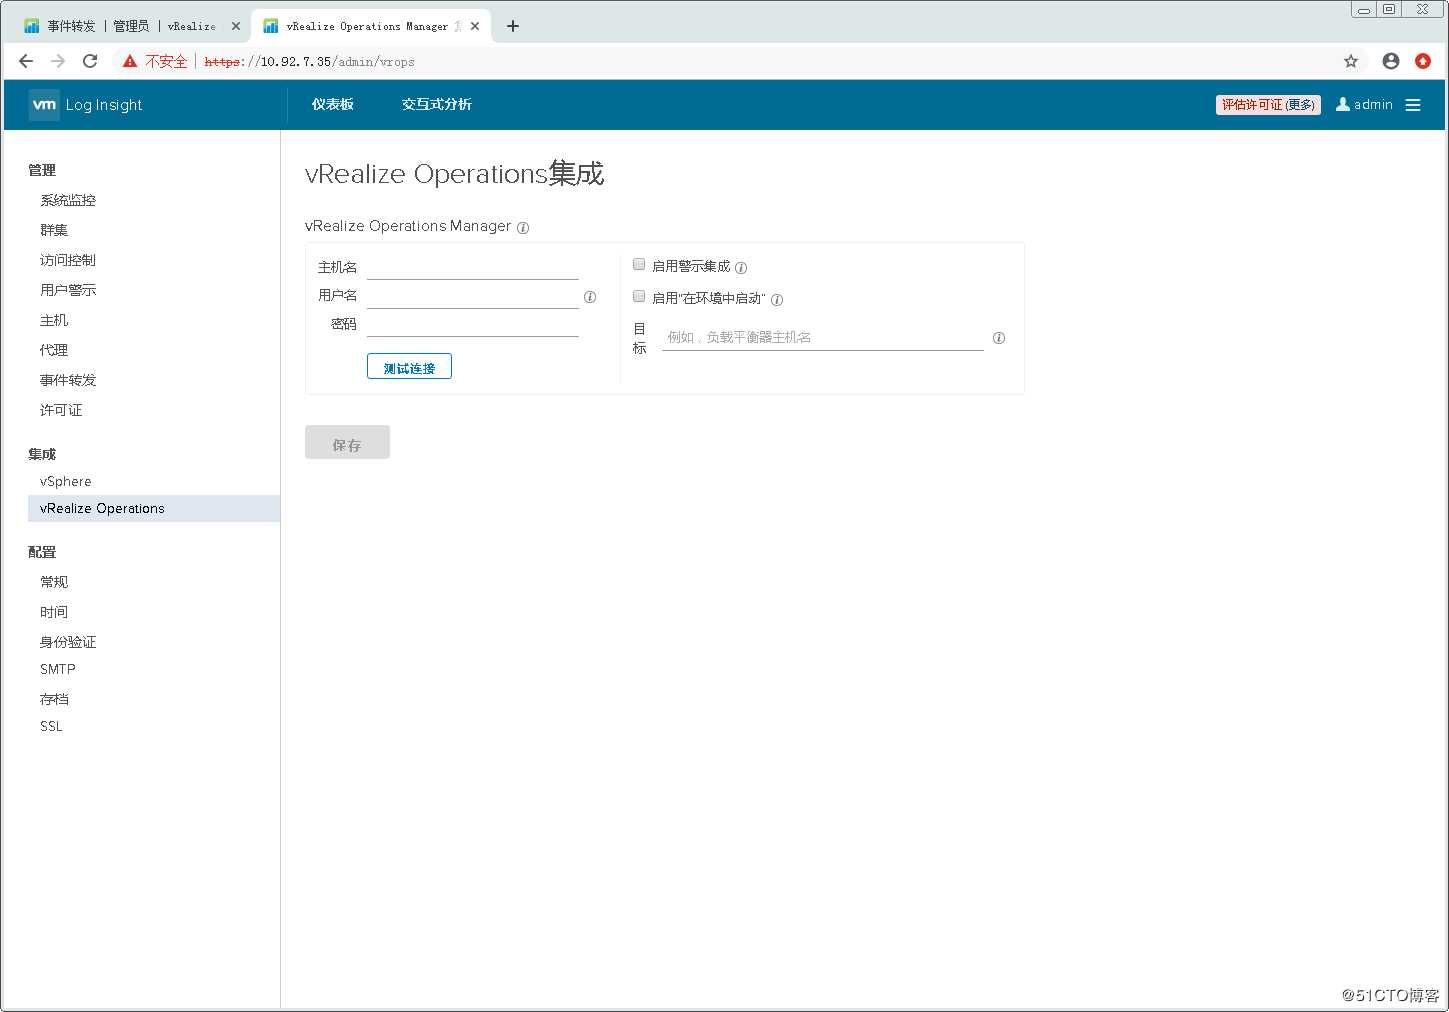Open 代理 in the sidebar

click(x=54, y=350)
